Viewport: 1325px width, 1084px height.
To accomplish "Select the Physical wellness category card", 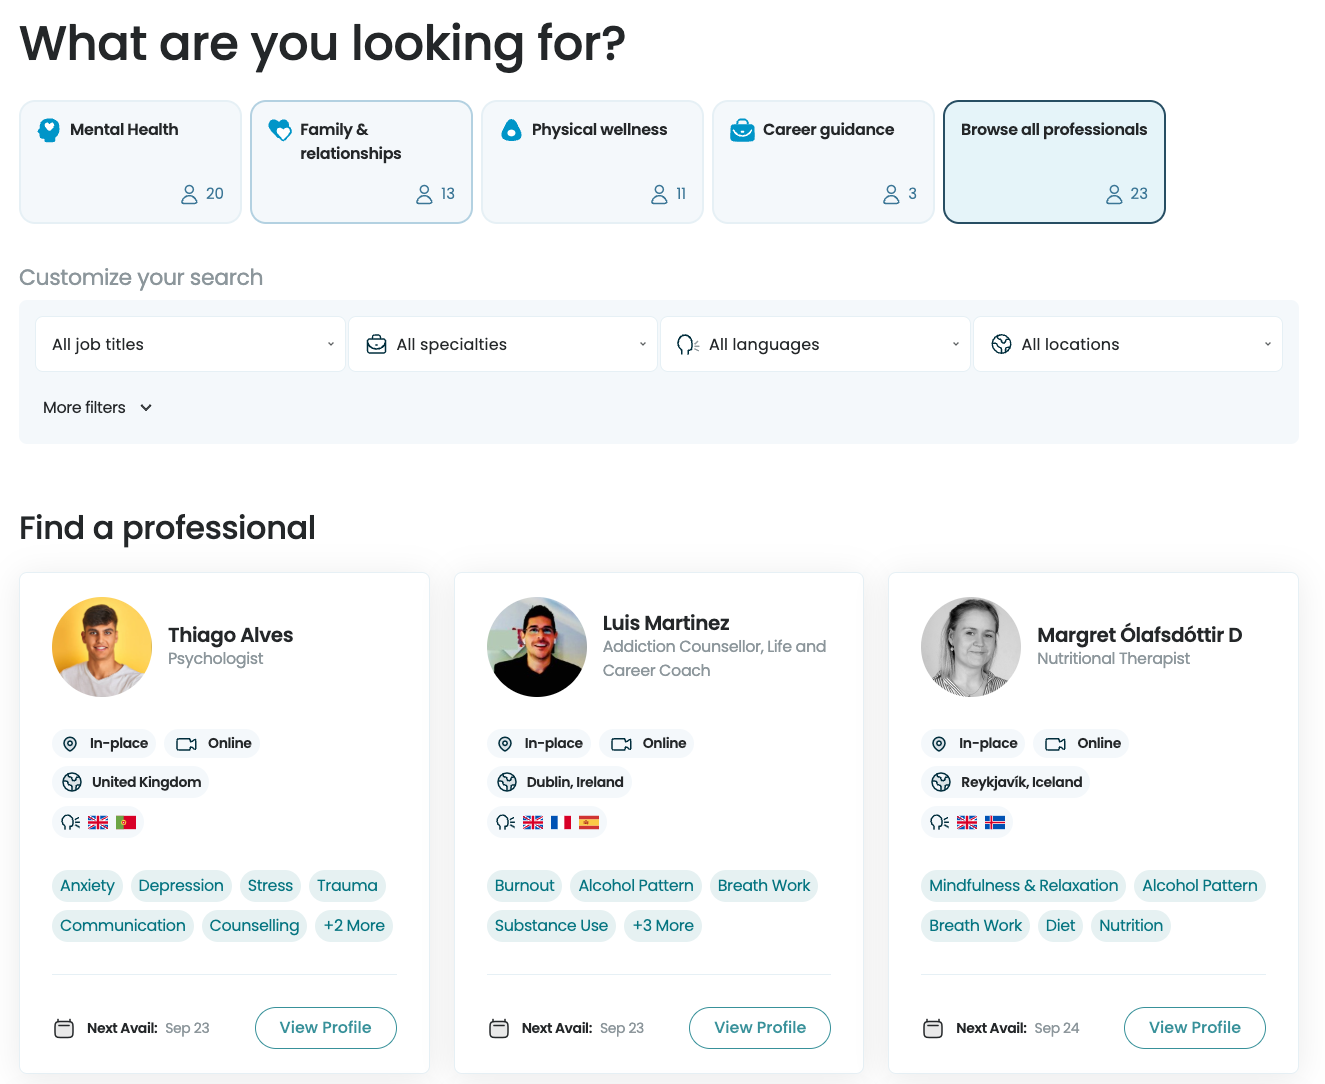I will 592,161.
